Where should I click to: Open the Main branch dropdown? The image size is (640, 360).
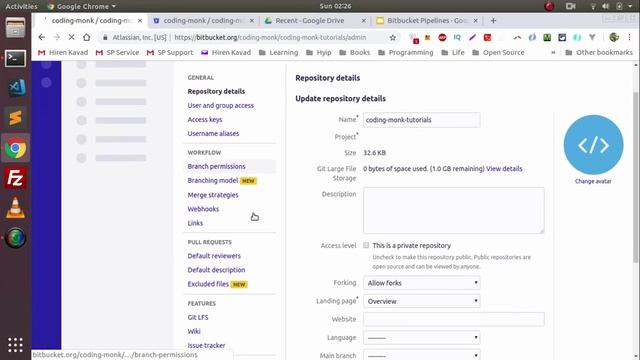[x=422, y=356]
